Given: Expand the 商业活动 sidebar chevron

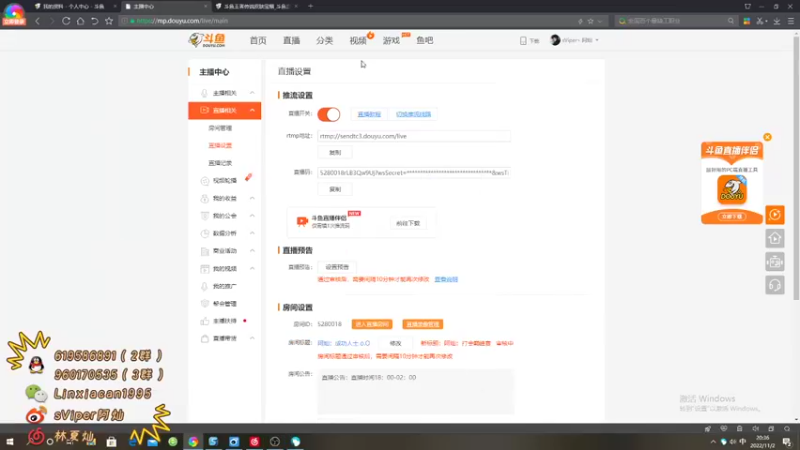Looking at the screenshot, I should tap(252, 251).
